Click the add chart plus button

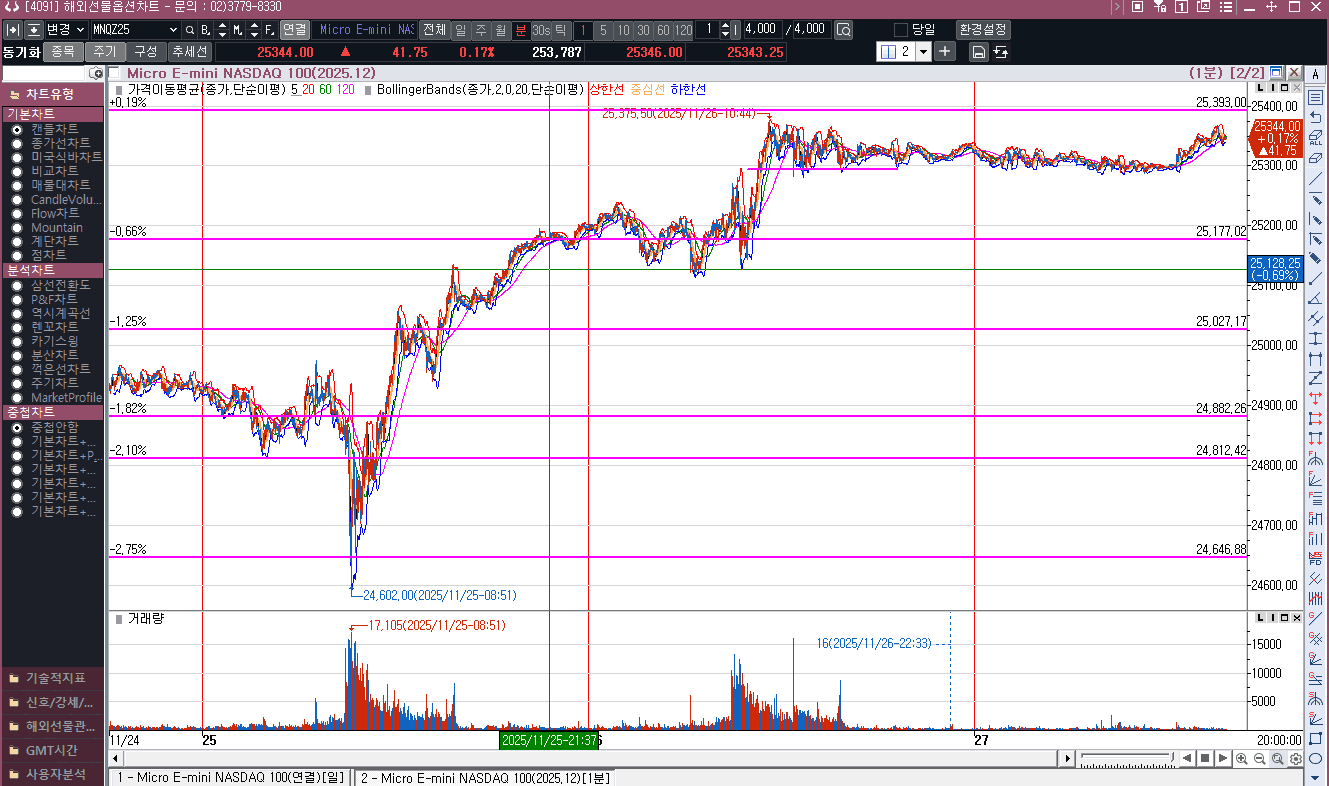[x=945, y=51]
